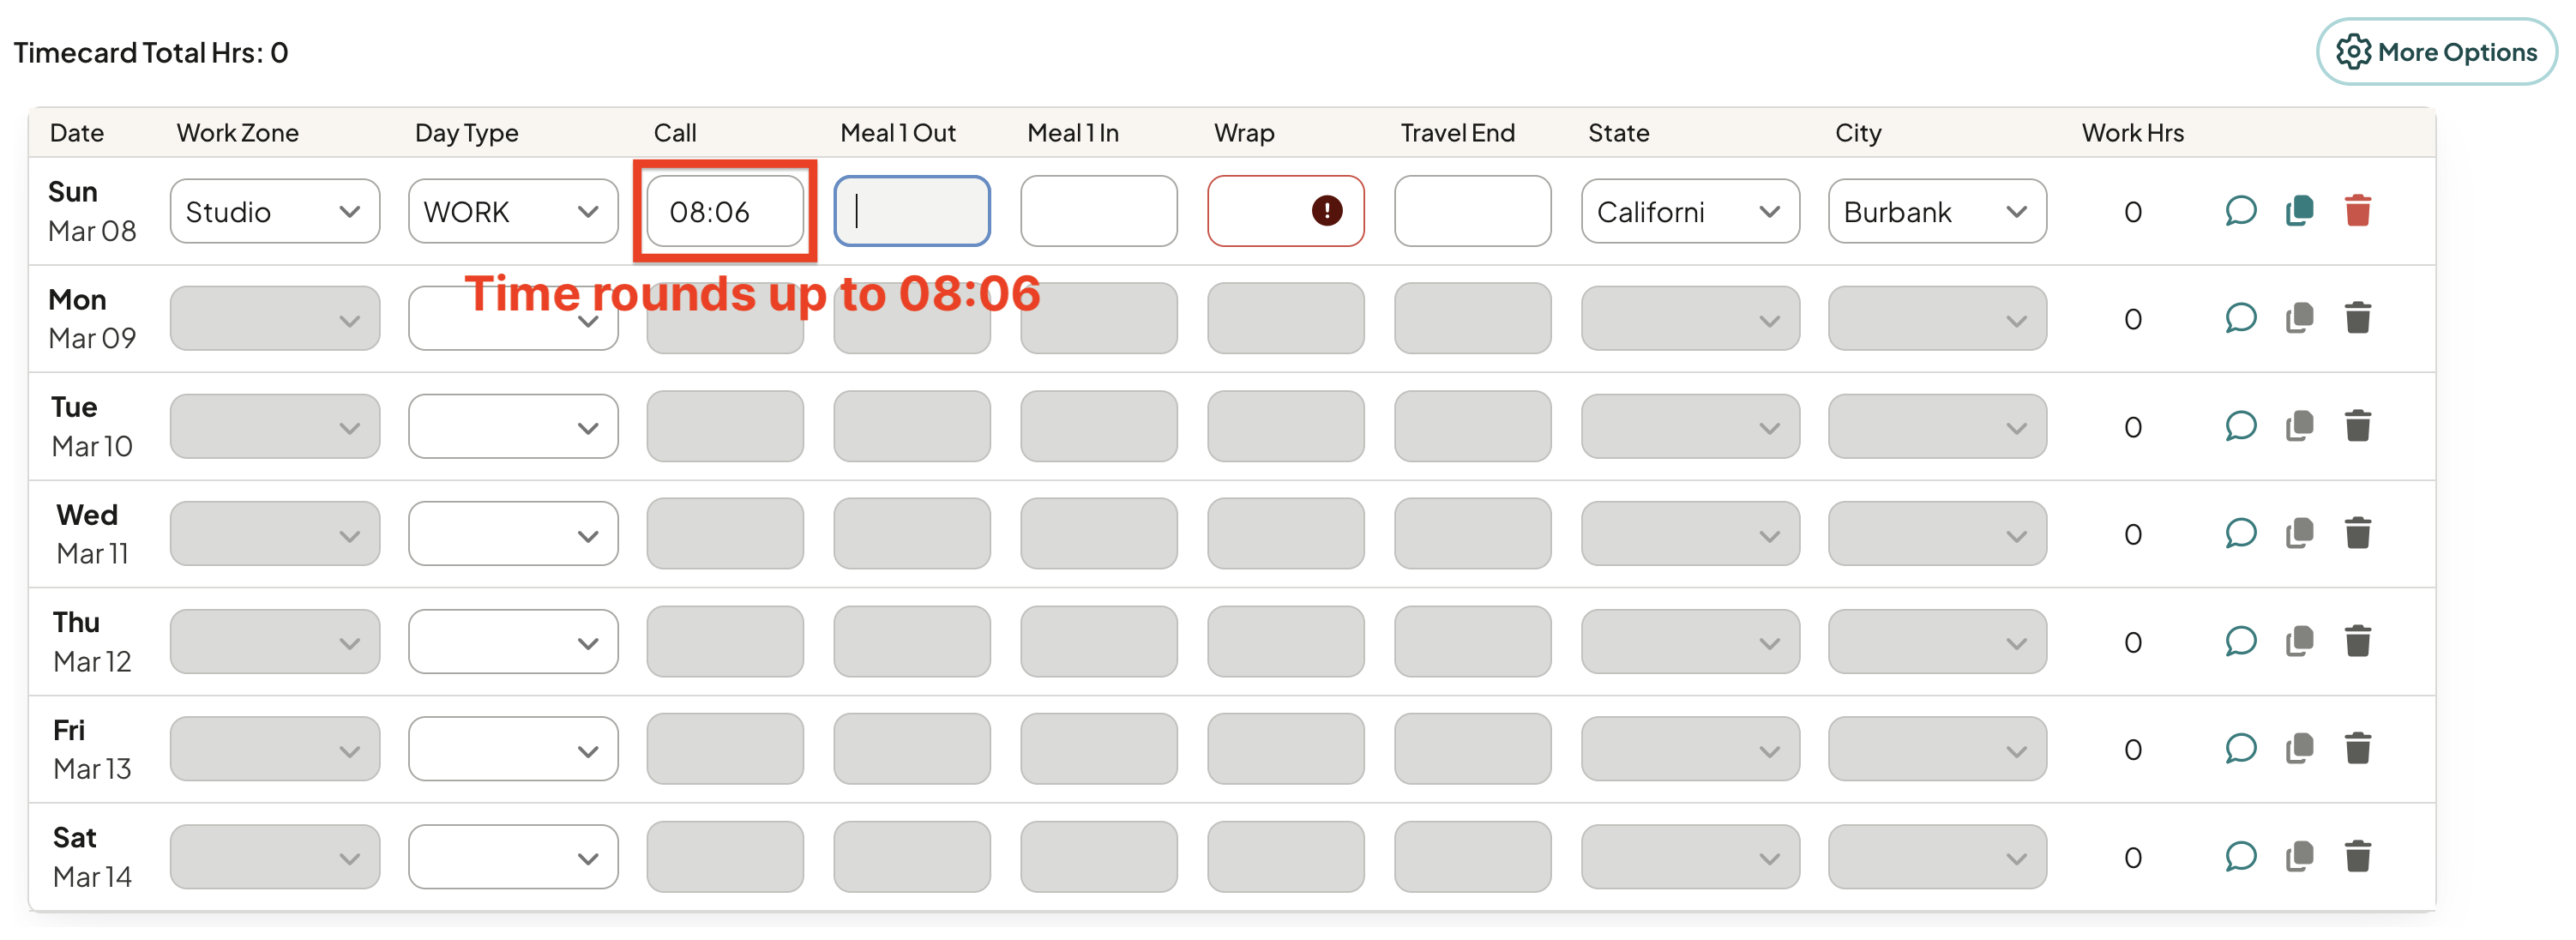Image resolution: width=2576 pixels, height=940 pixels.
Task: Open the Day Type dropdown for Sat Mar 14
Action: click(513, 856)
